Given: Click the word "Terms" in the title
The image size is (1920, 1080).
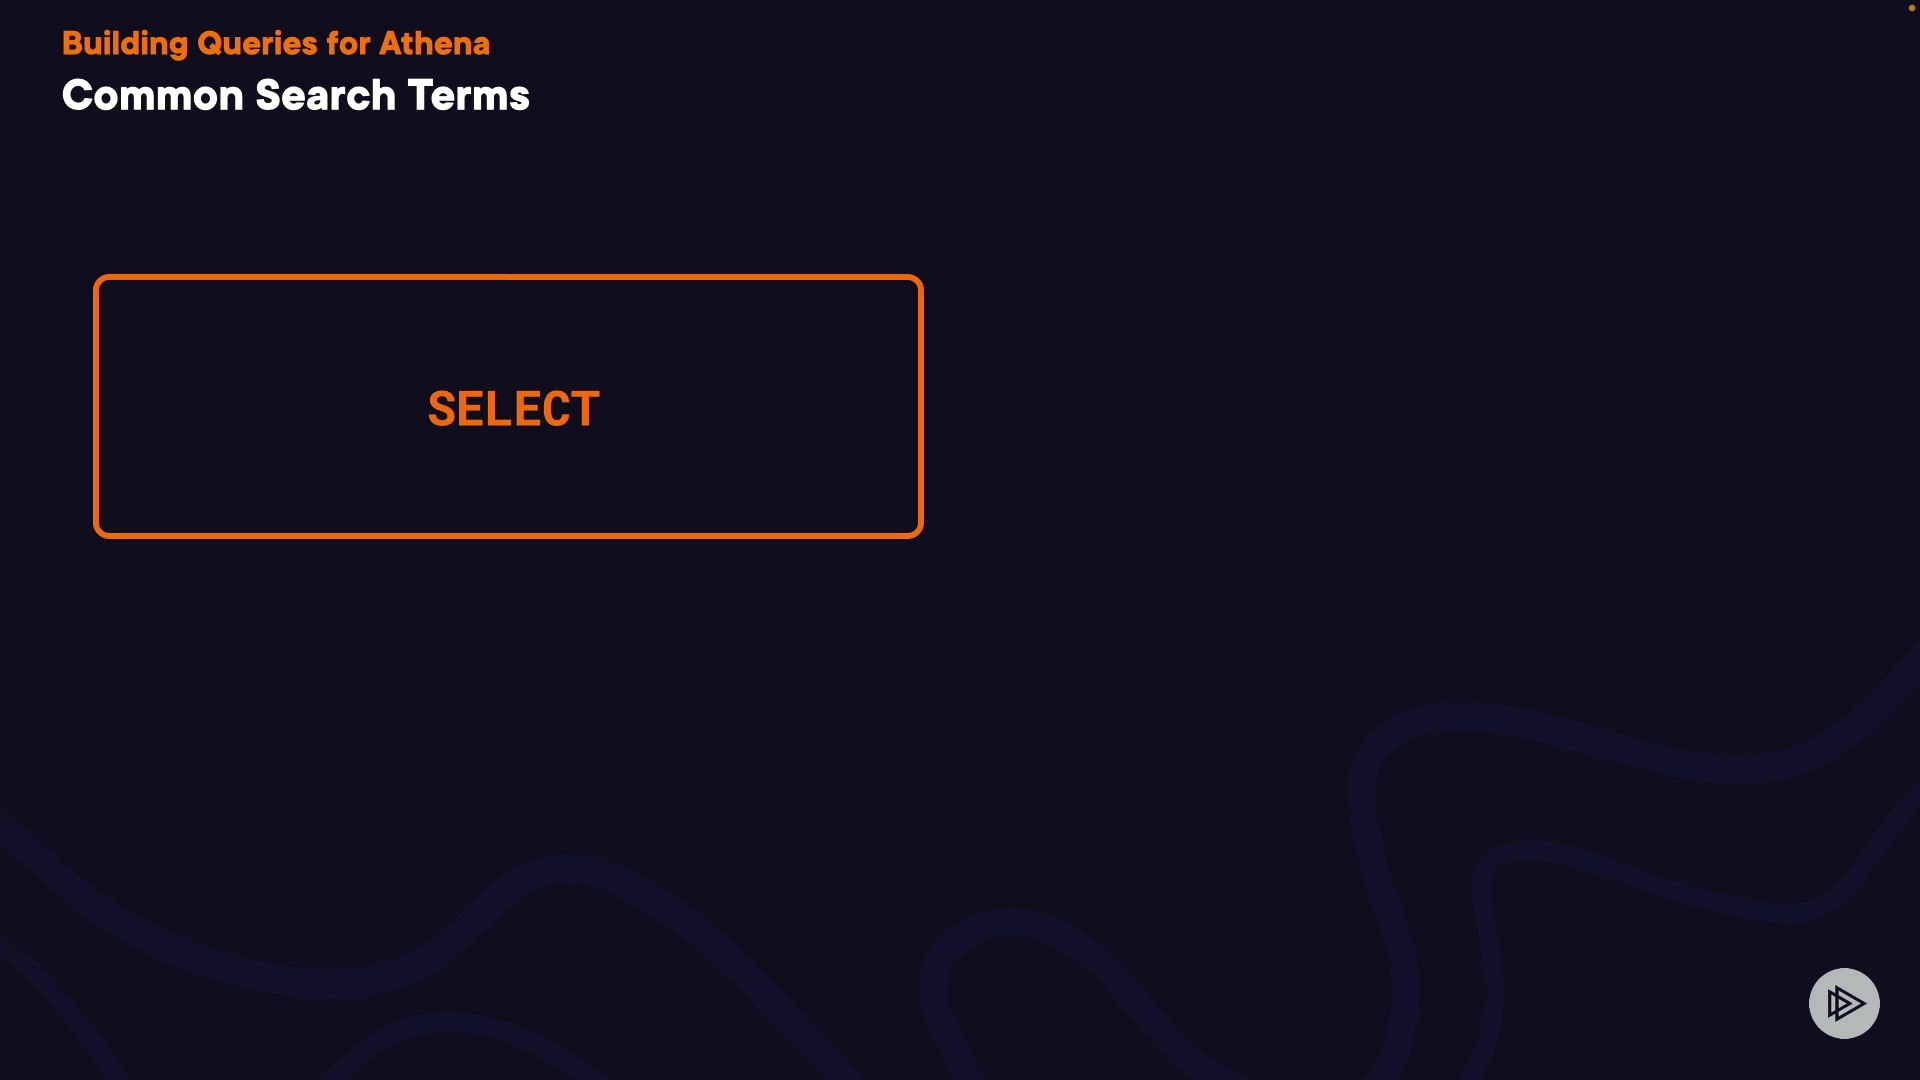Looking at the screenshot, I should [x=469, y=96].
